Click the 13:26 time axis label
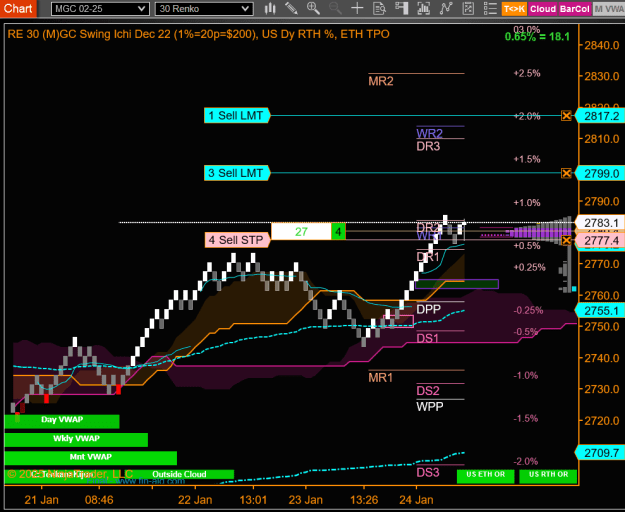The width and height of the screenshot is (625, 512). (364, 500)
